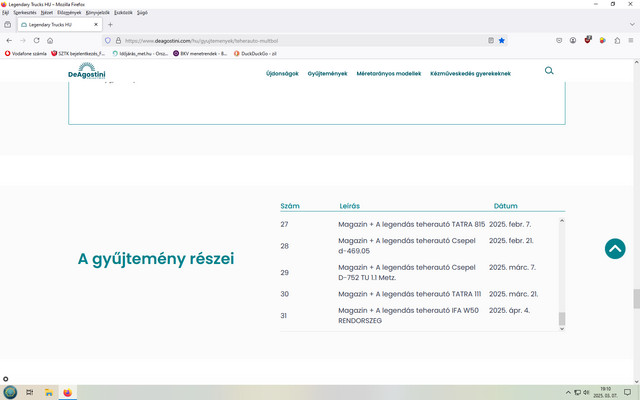Open the Időjárás met.hu bookmark

click(140, 53)
